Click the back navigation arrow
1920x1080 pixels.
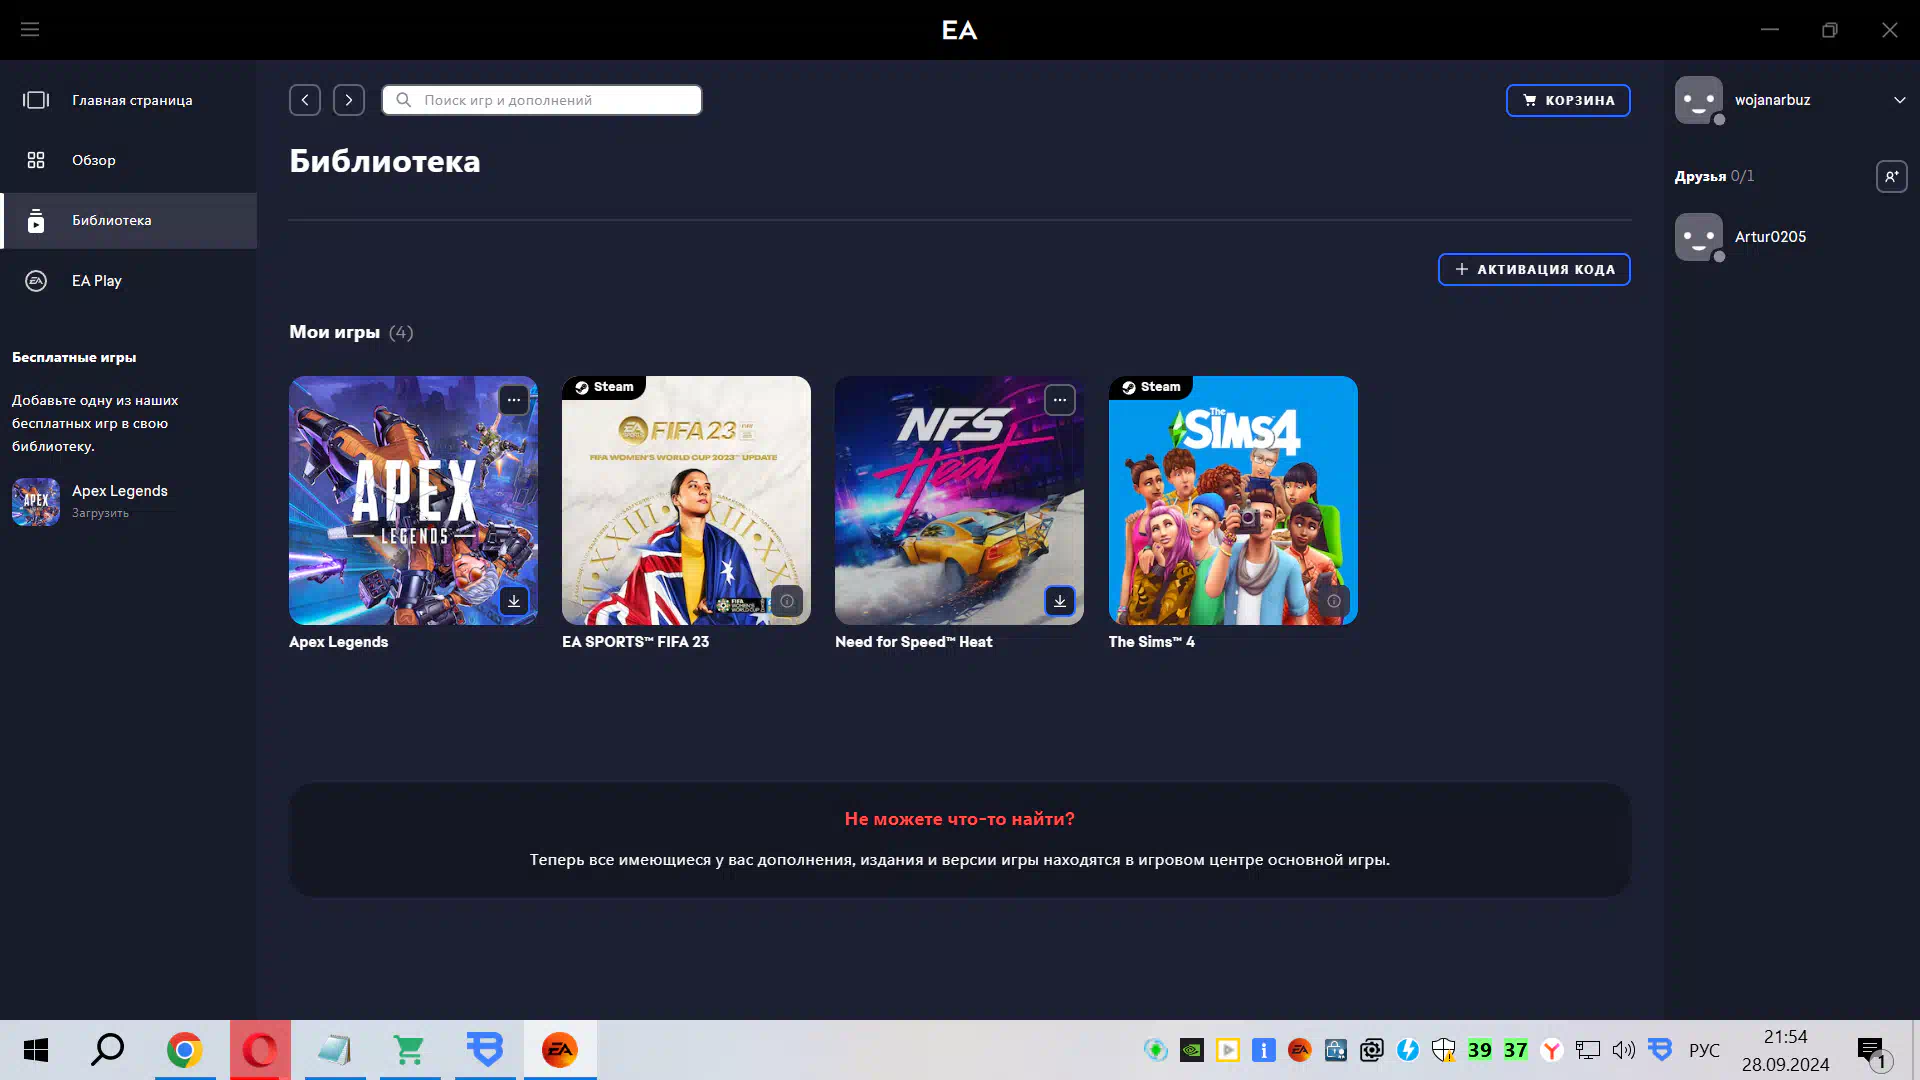click(x=305, y=100)
